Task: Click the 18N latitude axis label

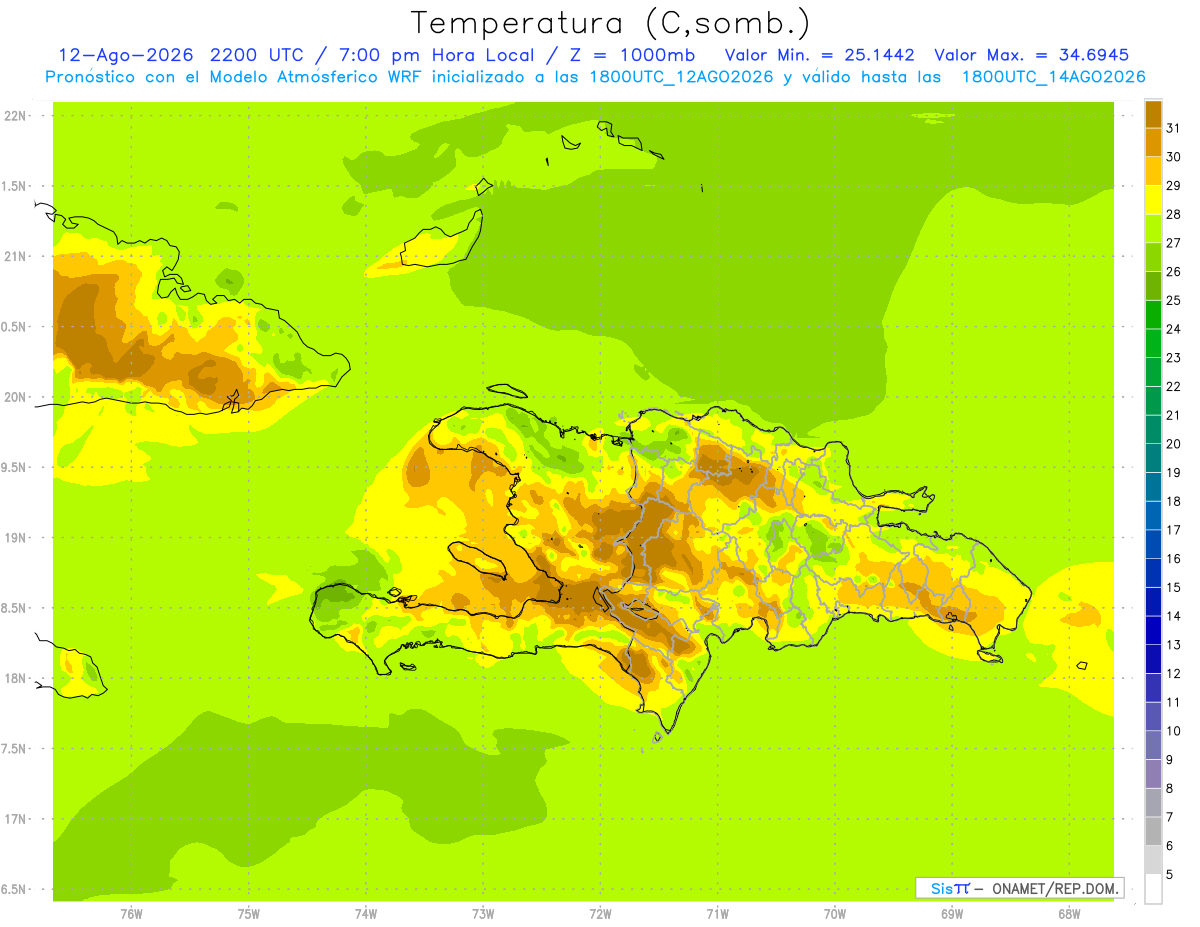Action: click(16, 678)
